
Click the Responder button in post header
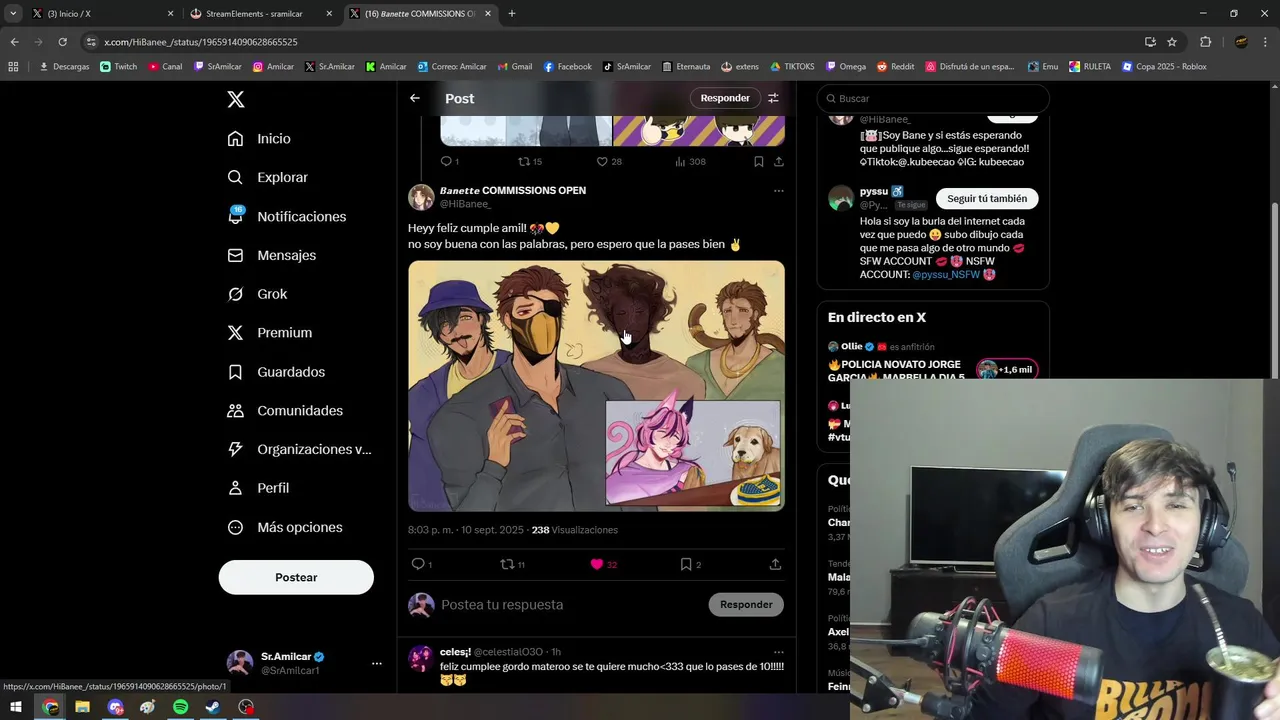coord(725,98)
